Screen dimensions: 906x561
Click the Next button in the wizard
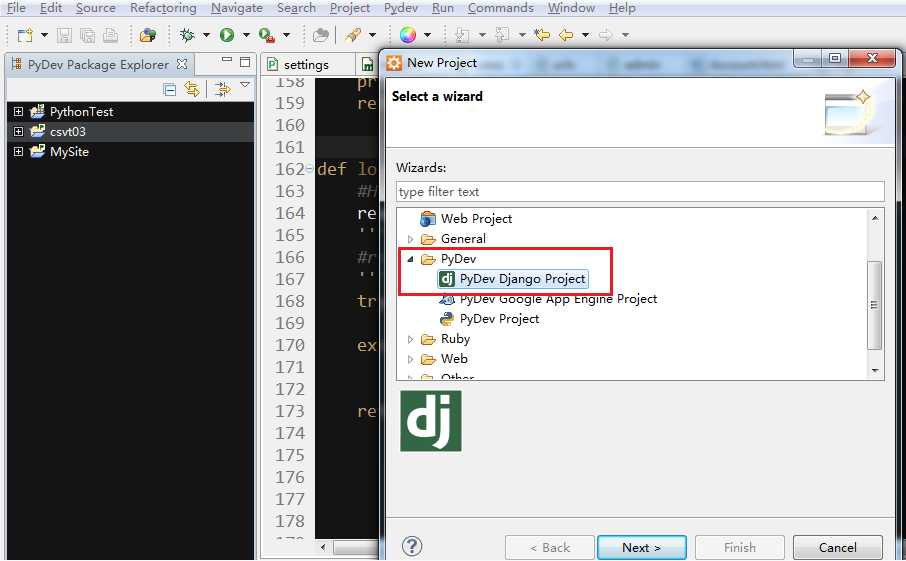point(641,547)
